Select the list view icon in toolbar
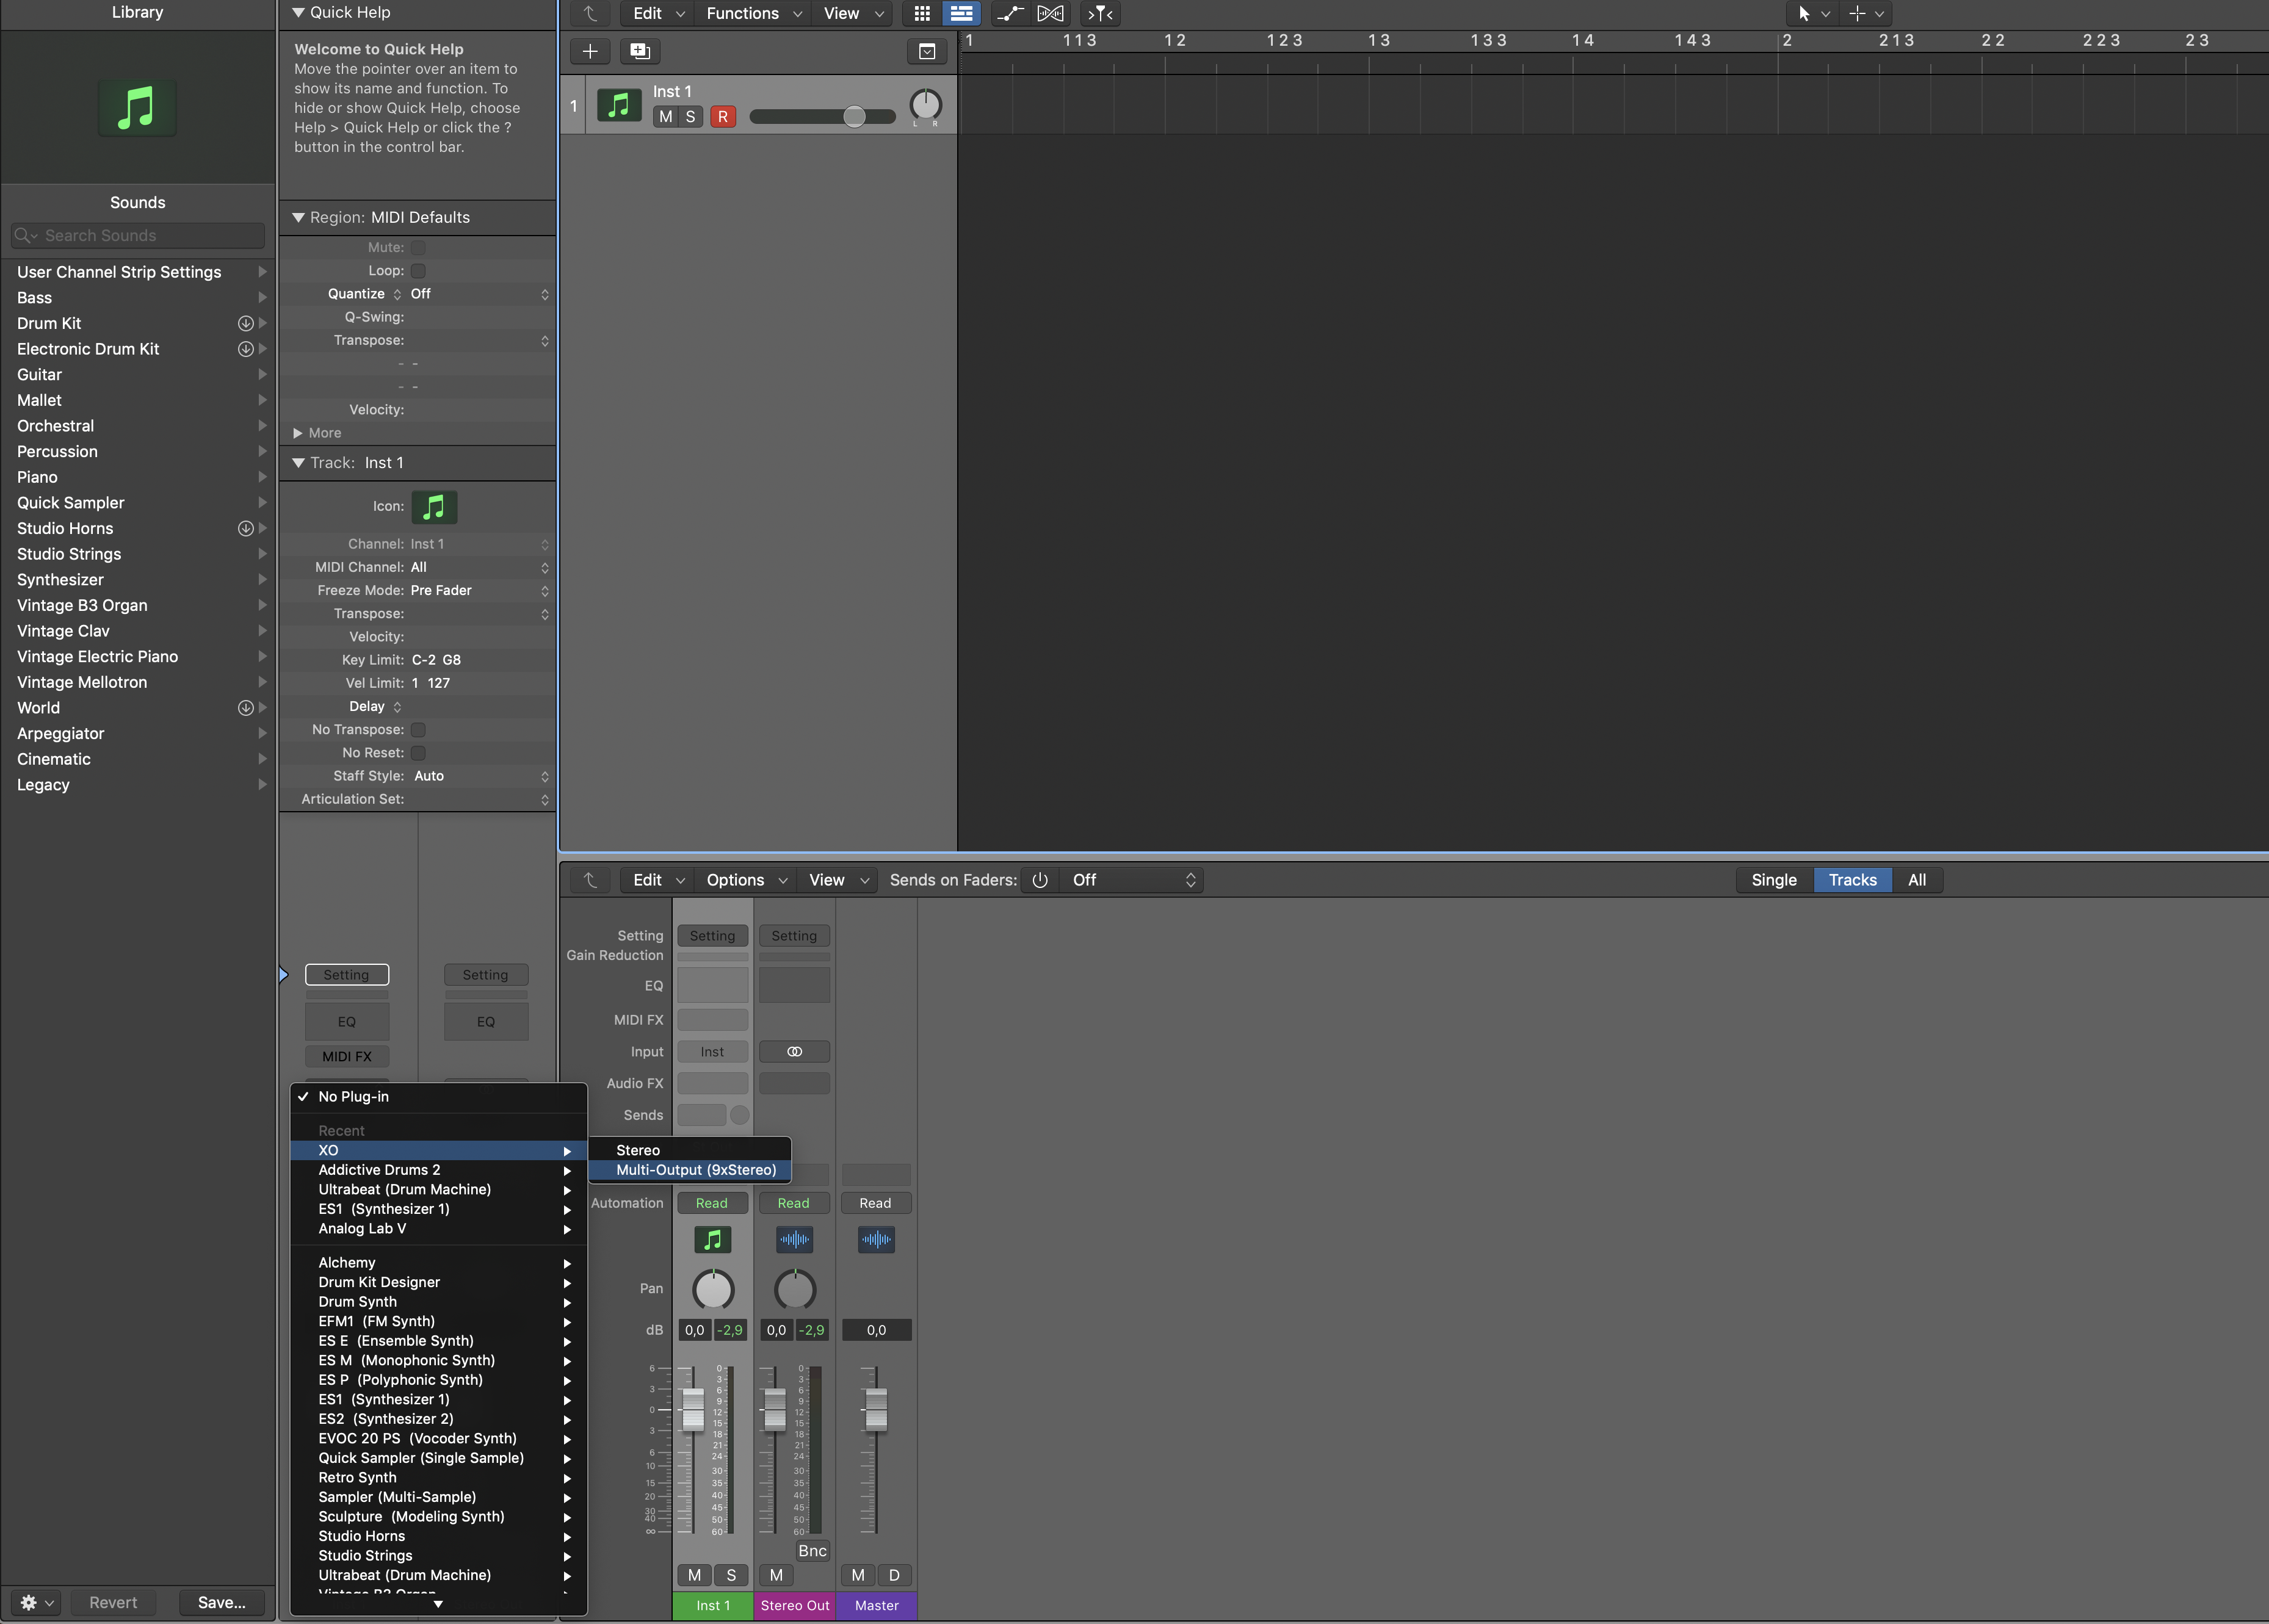Screen dimensions: 2269x1624 pos(961,13)
